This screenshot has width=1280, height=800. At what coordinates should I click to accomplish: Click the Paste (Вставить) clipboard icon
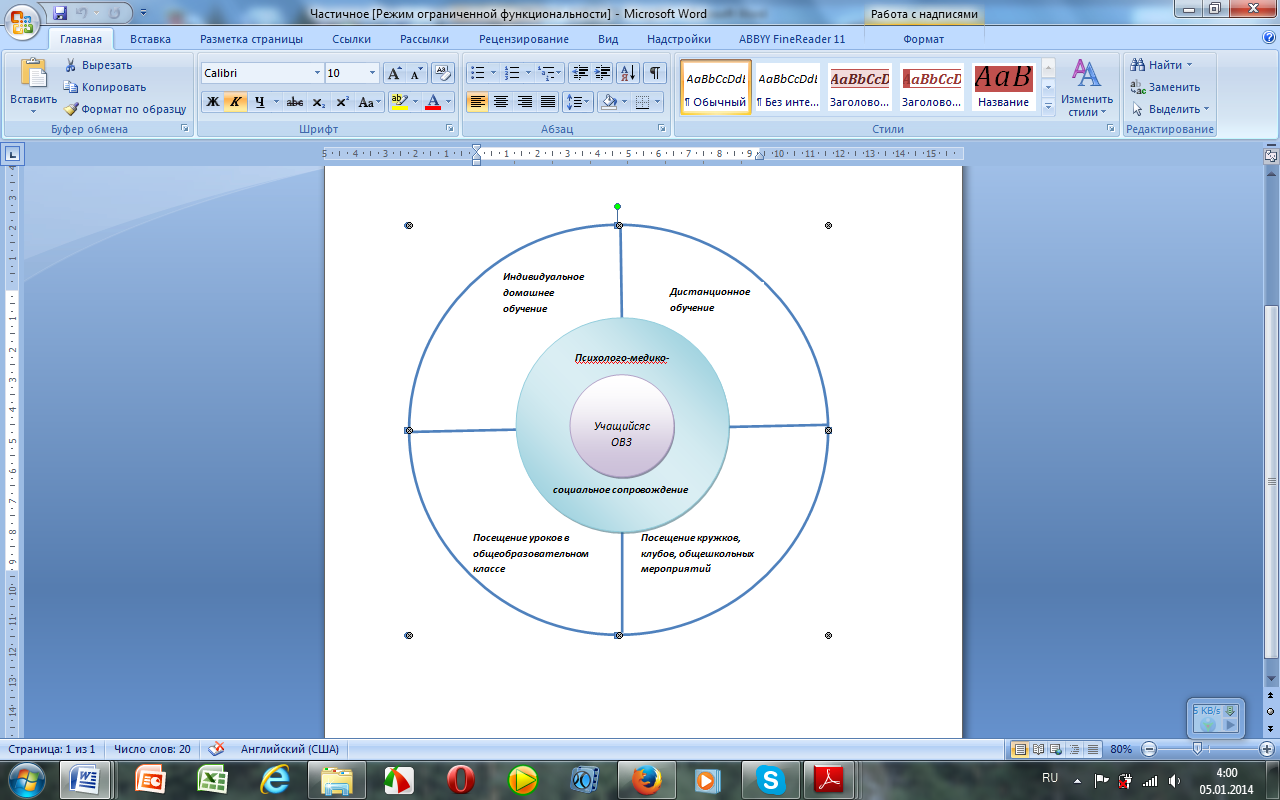[33, 73]
